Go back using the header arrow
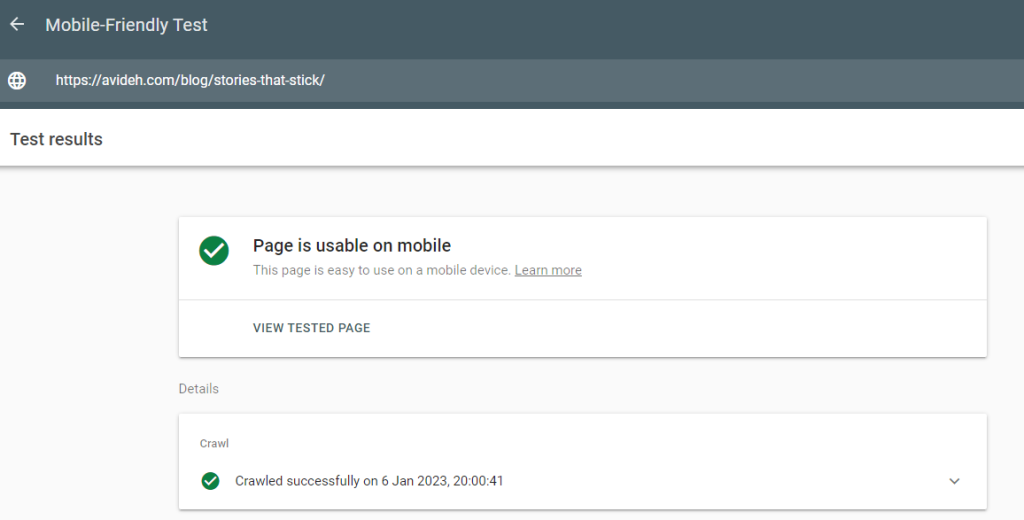Screen dimensions: 1024x520 [x=17, y=24]
